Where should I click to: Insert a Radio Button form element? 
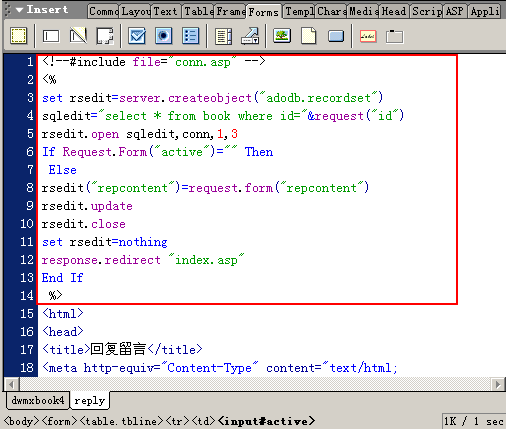coord(164,36)
